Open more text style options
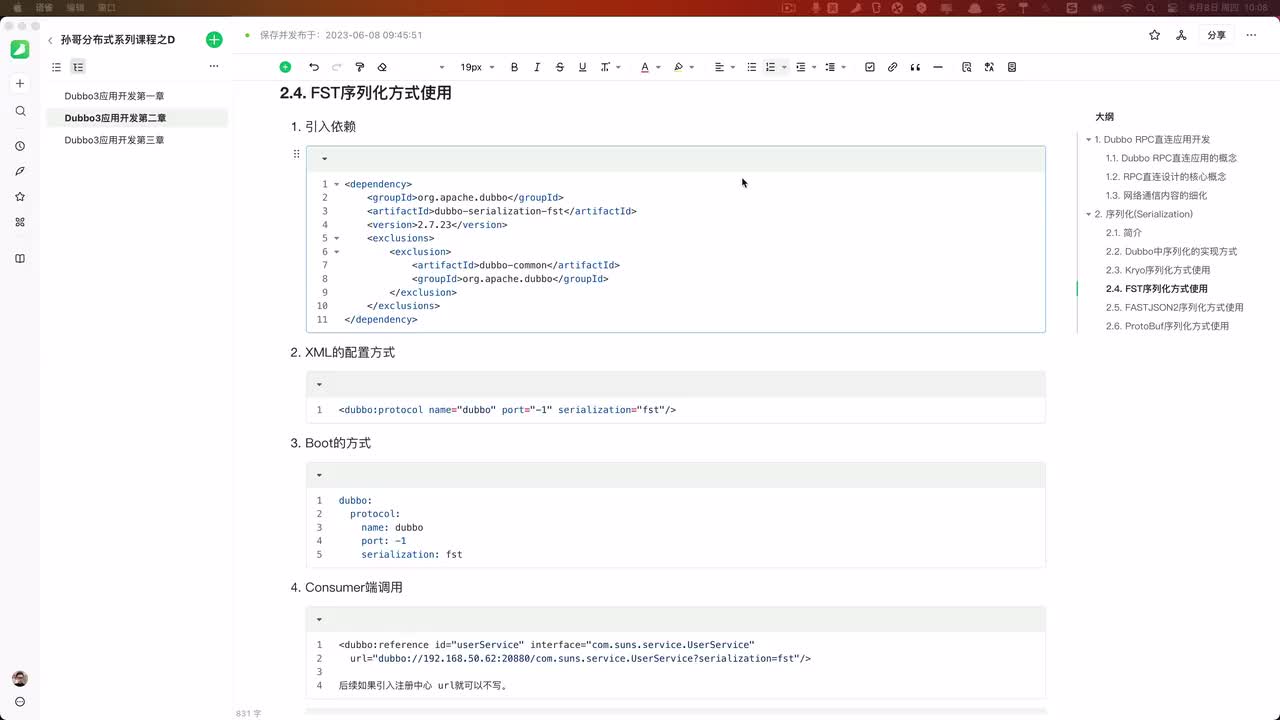This screenshot has width=1280, height=720. coord(608,67)
